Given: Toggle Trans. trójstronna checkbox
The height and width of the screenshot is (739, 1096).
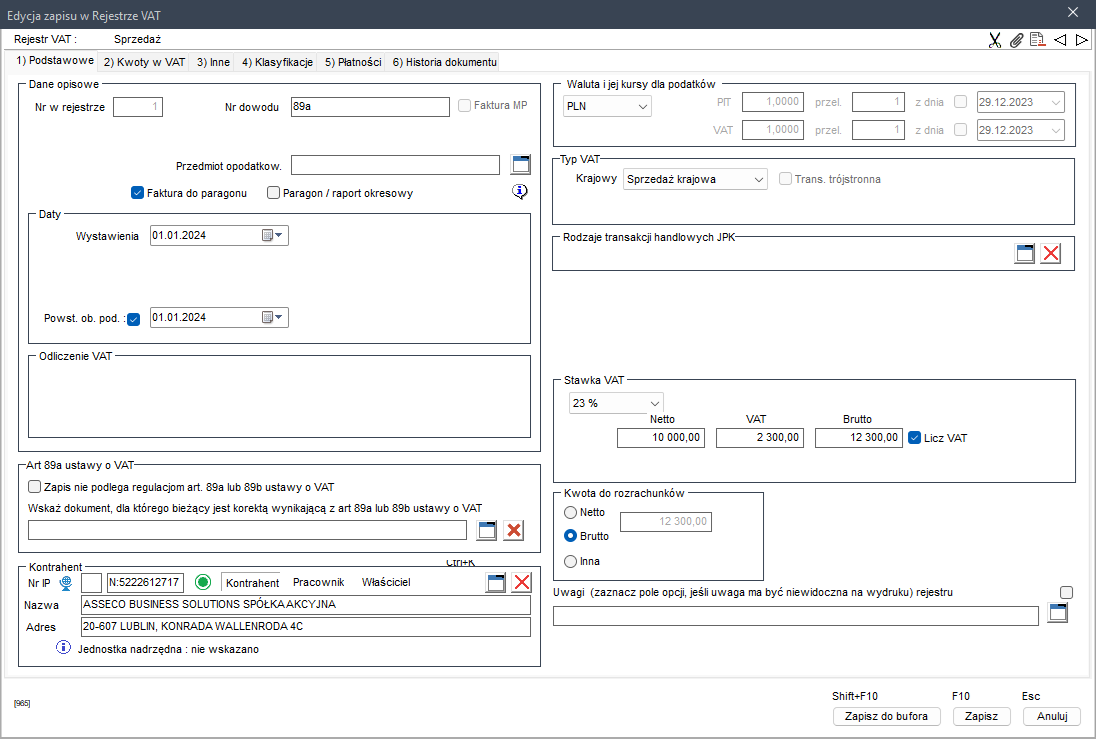Looking at the screenshot, I should pyautogui.click(x=785, y=179).
